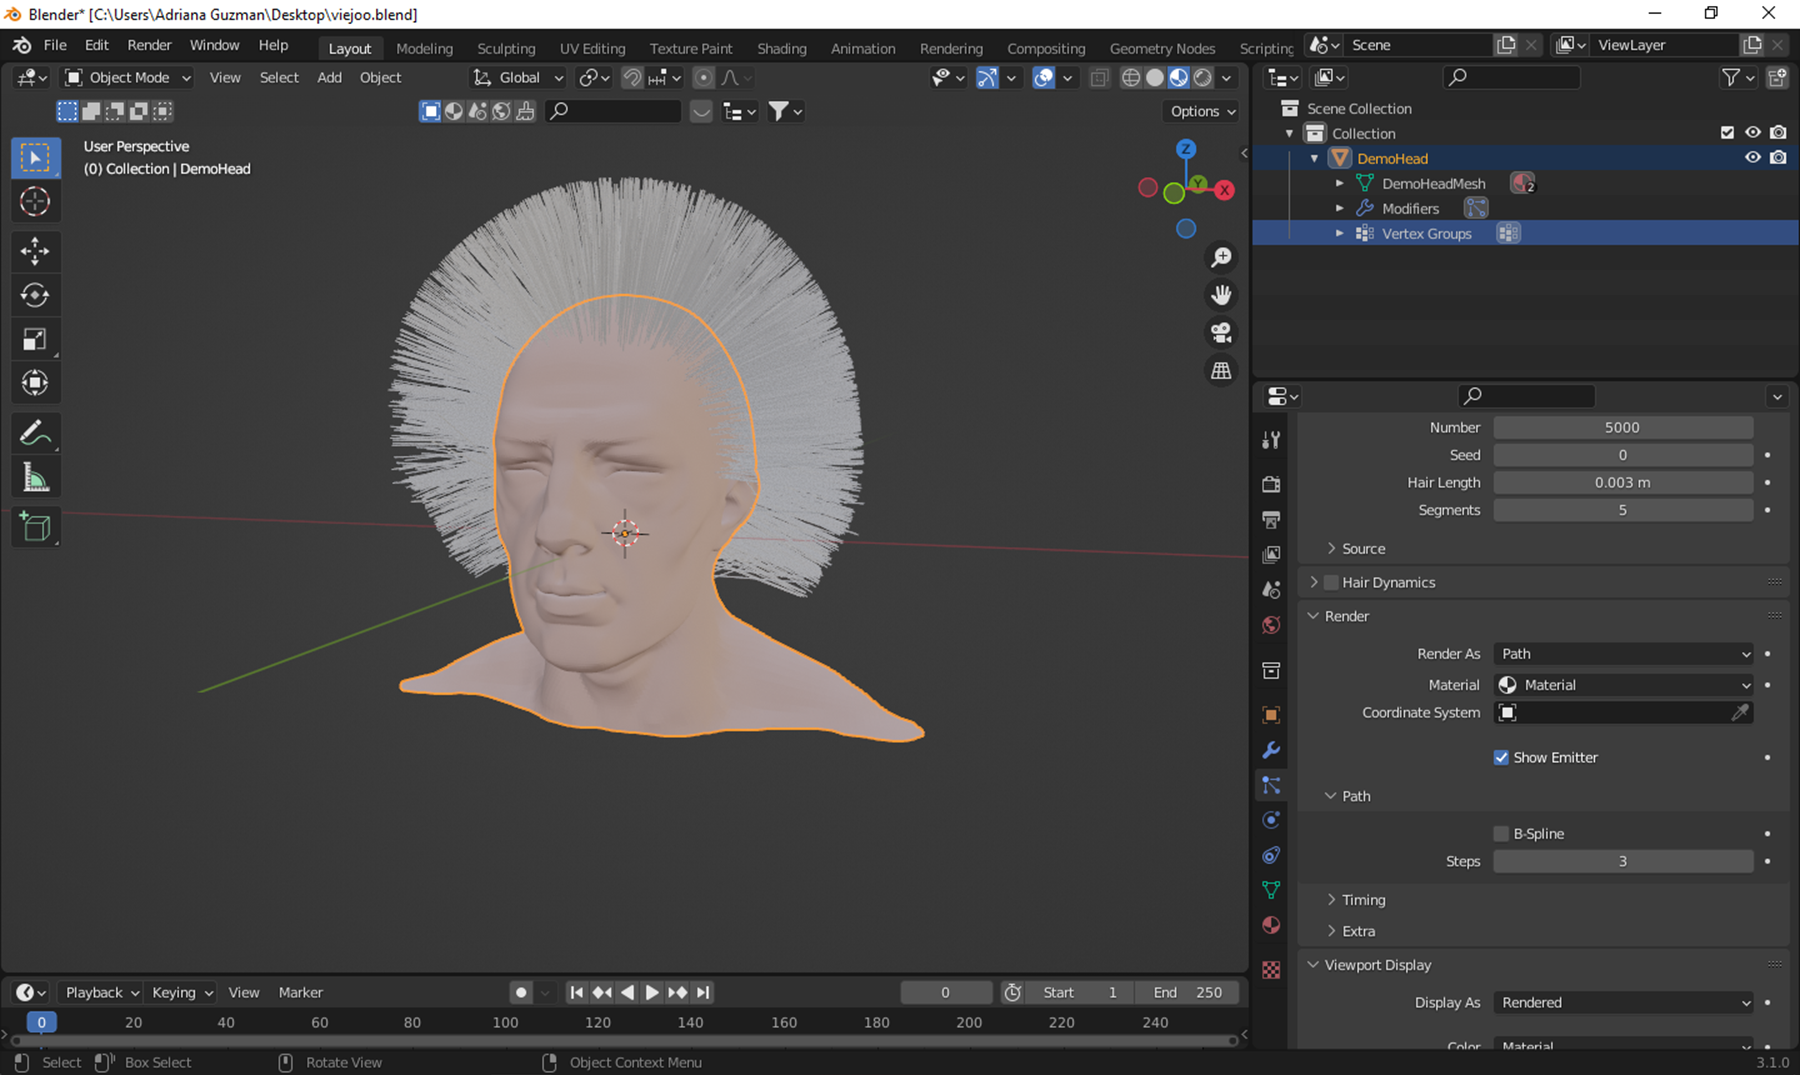
Task: Open the Render As Path dropdown
Action: pos(1623,653)
